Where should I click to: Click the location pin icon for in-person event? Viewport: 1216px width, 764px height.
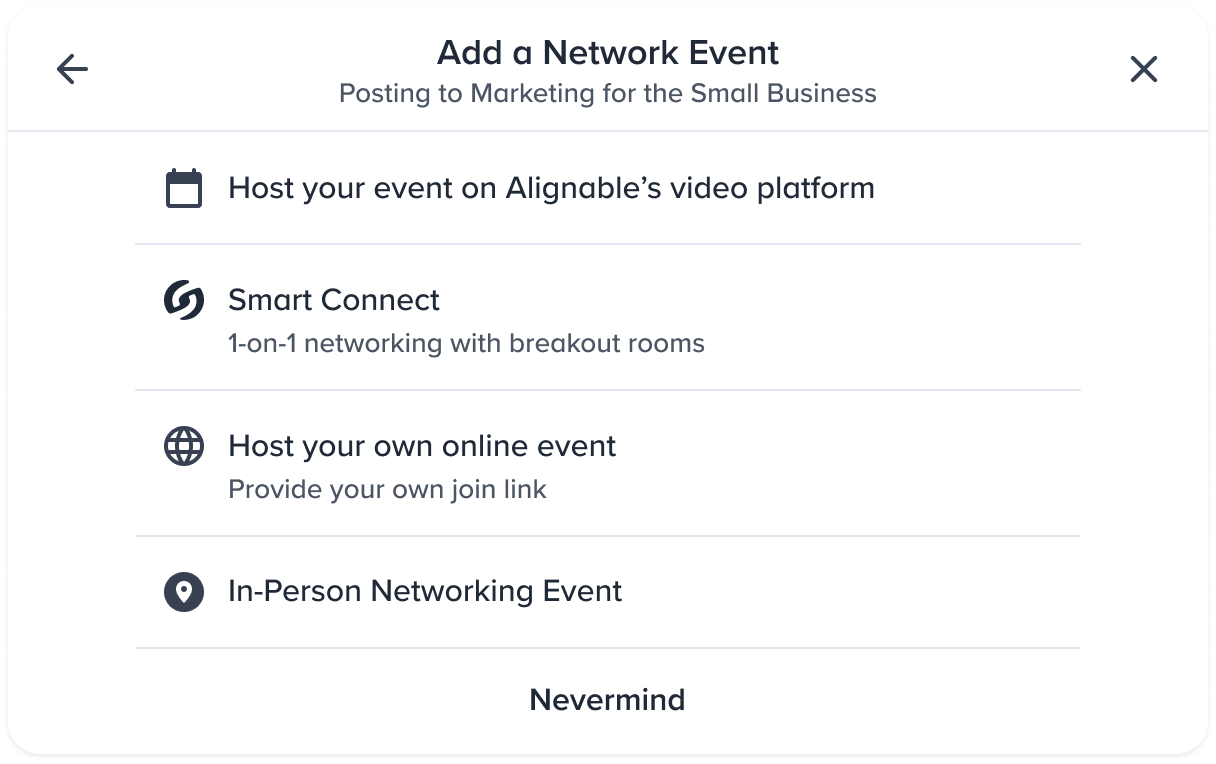coord(184,592)
